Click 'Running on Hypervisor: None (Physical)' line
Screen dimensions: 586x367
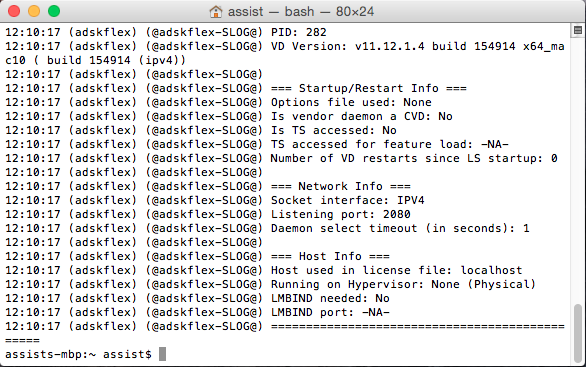pos(404,284)
